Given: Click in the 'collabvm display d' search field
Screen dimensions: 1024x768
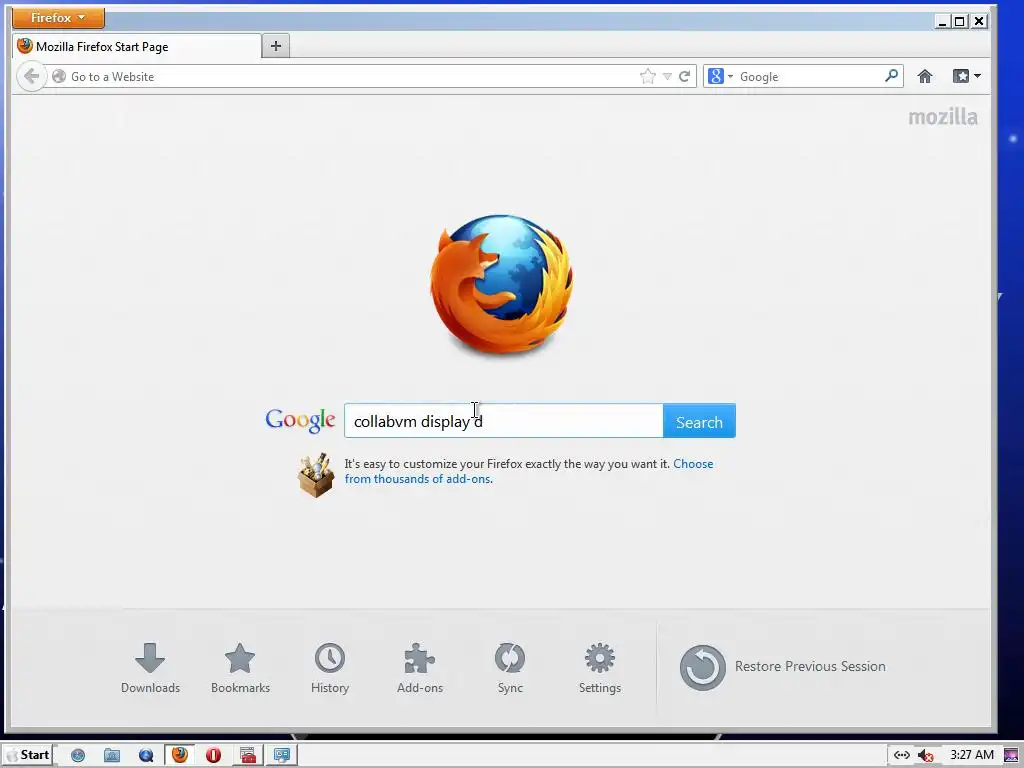Looking at the screenshot, I should [x=504, y=421].
